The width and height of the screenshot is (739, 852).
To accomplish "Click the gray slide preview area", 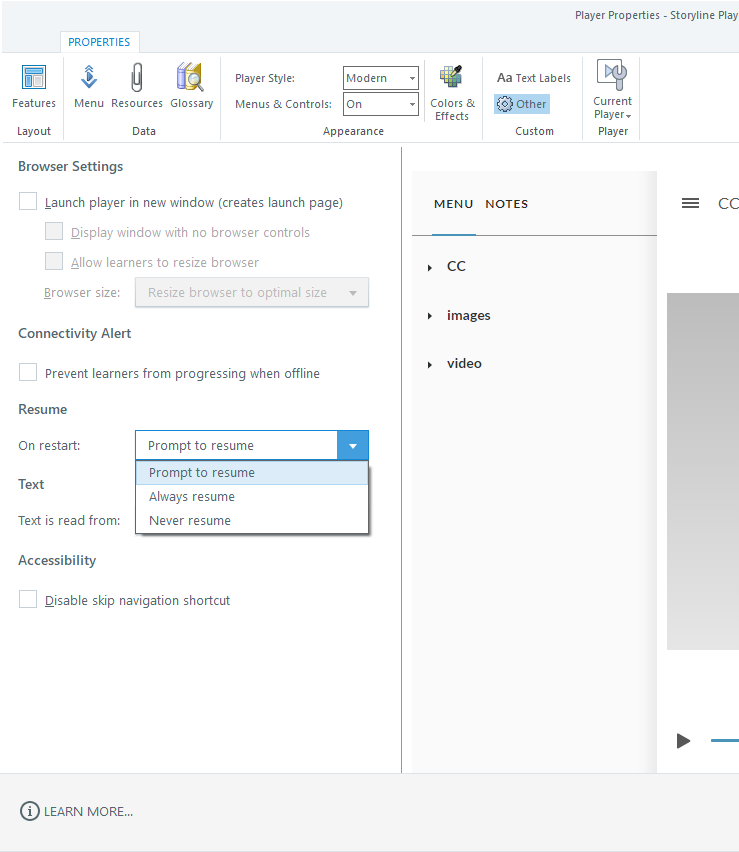I will coord(703,471).
